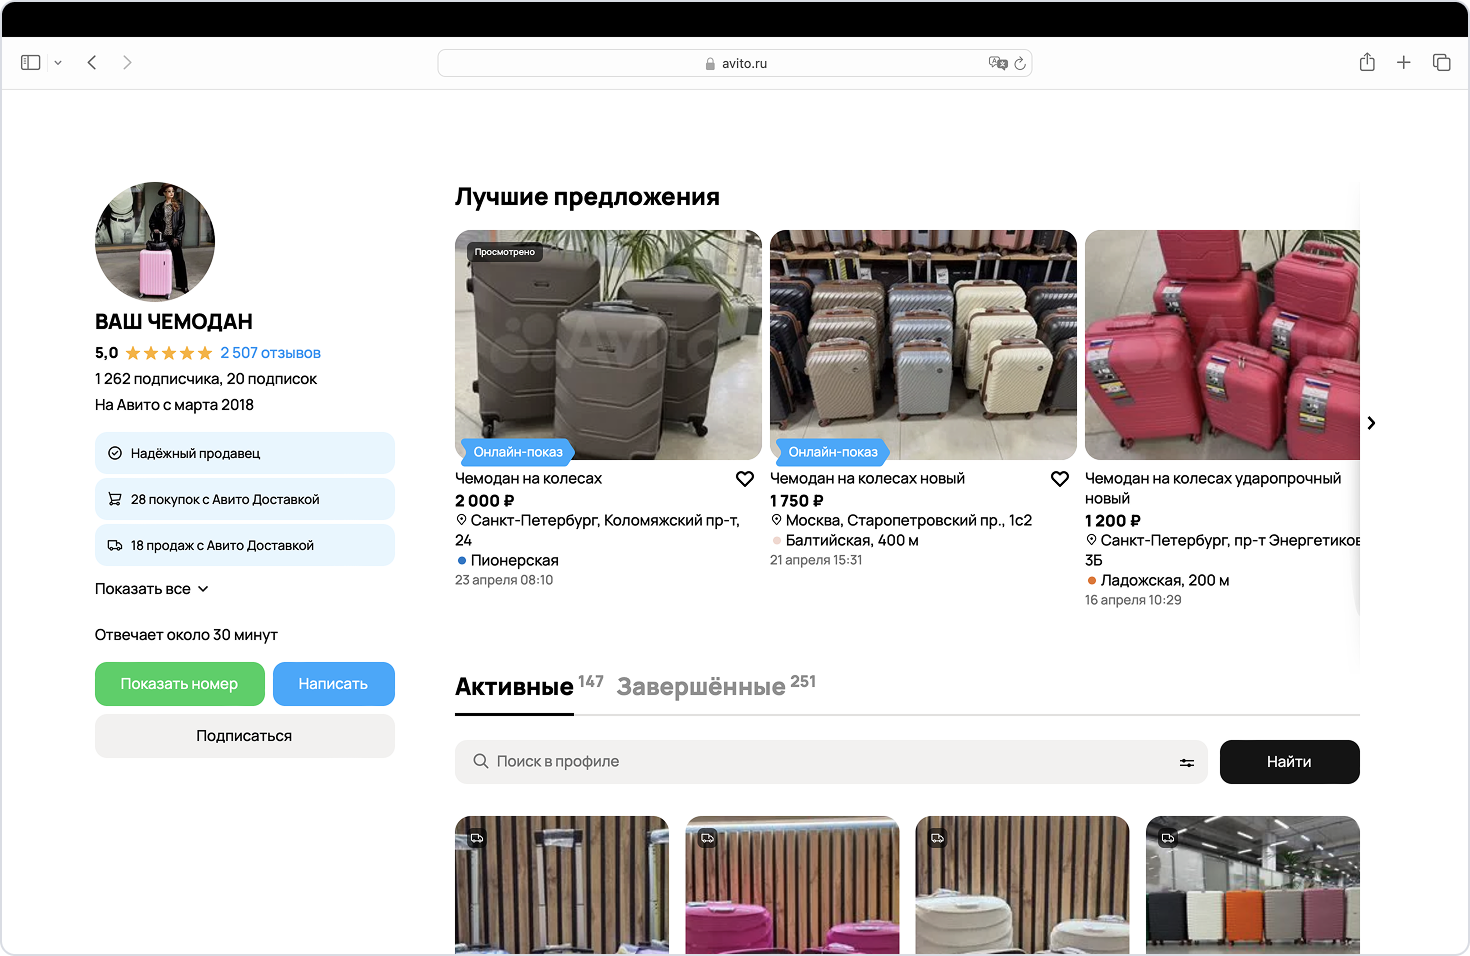Favorite the 2 000 ₽ suitcase listing
The width and height of the screenshot is (1470, 956).
click(745, 479)
